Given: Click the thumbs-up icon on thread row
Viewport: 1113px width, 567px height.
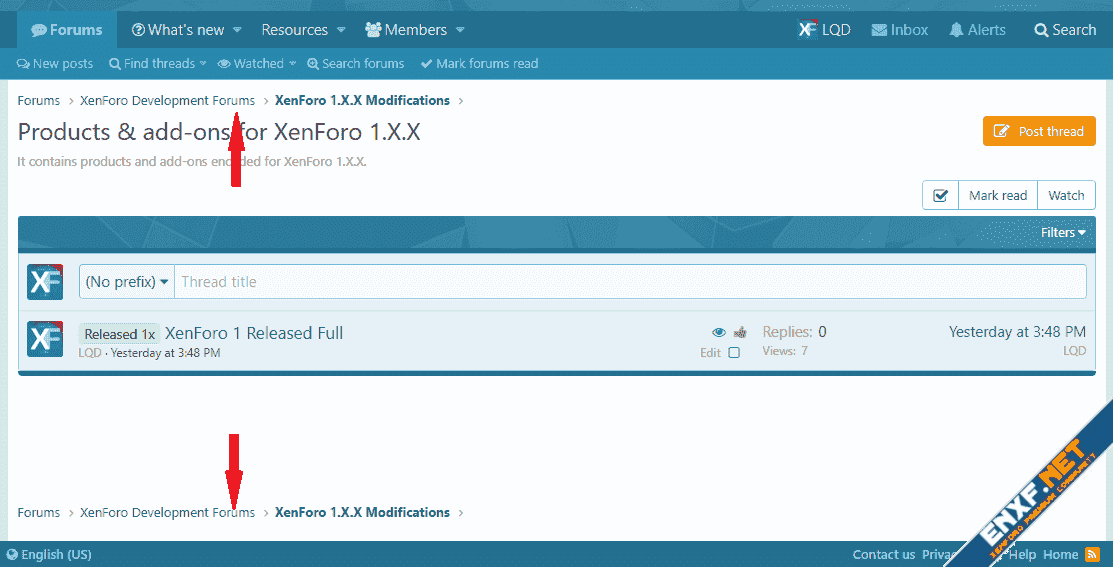Looking at the screenshot, I should tap(740, 332).
